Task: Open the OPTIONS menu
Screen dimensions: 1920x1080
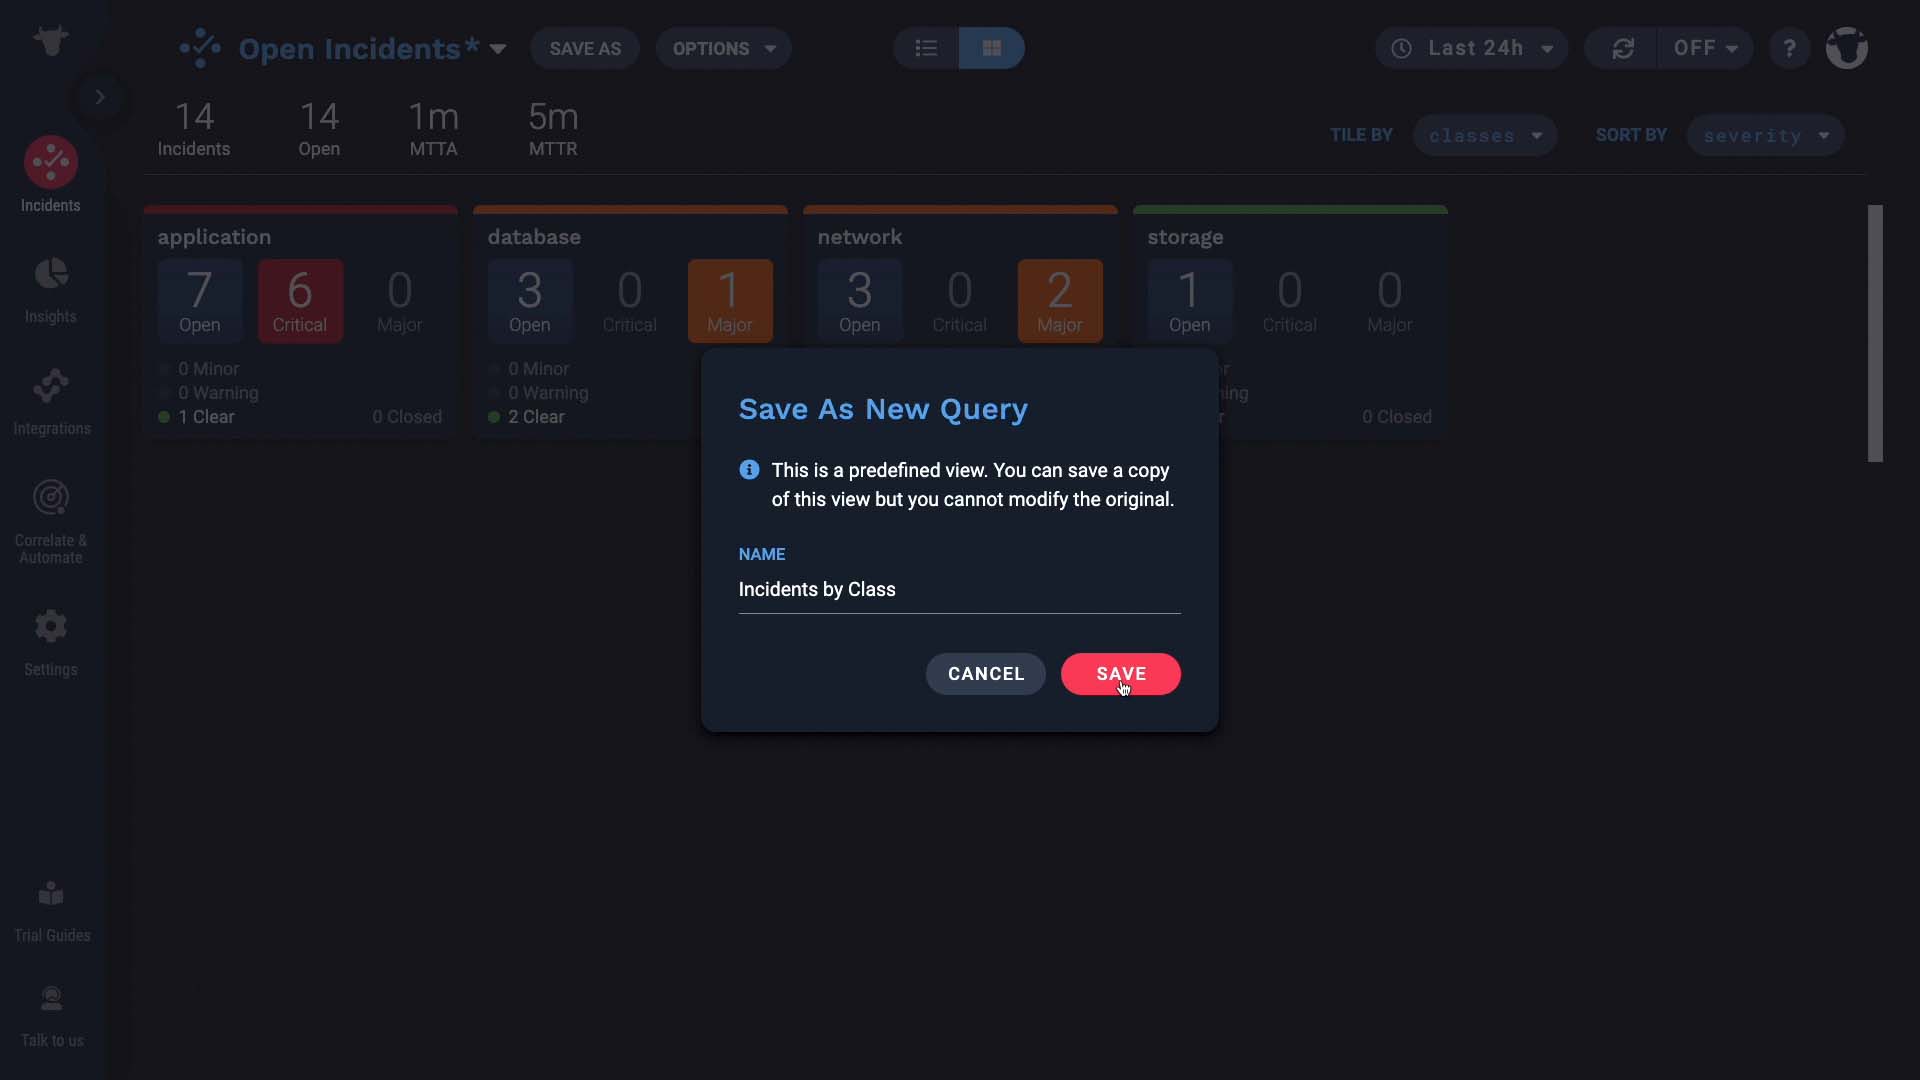Action: 721,49
